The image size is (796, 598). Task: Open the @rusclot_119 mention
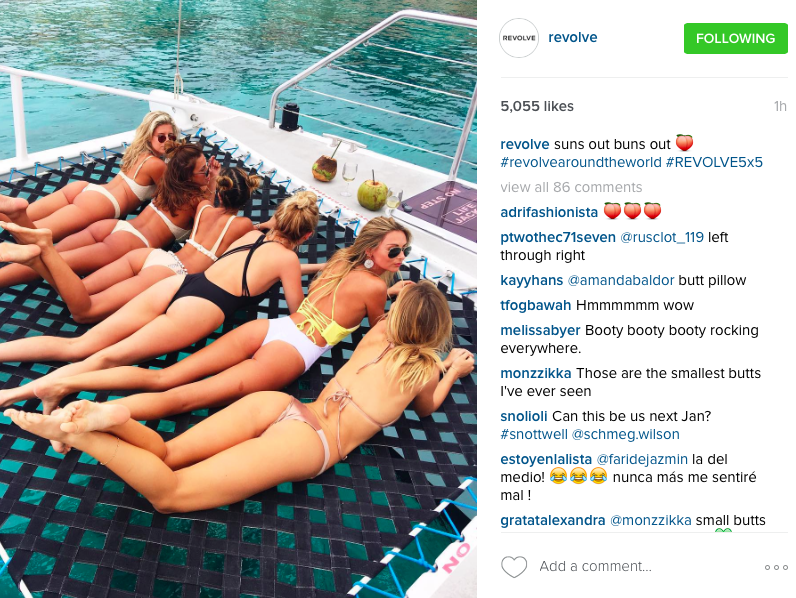click(x=662, y=237)
